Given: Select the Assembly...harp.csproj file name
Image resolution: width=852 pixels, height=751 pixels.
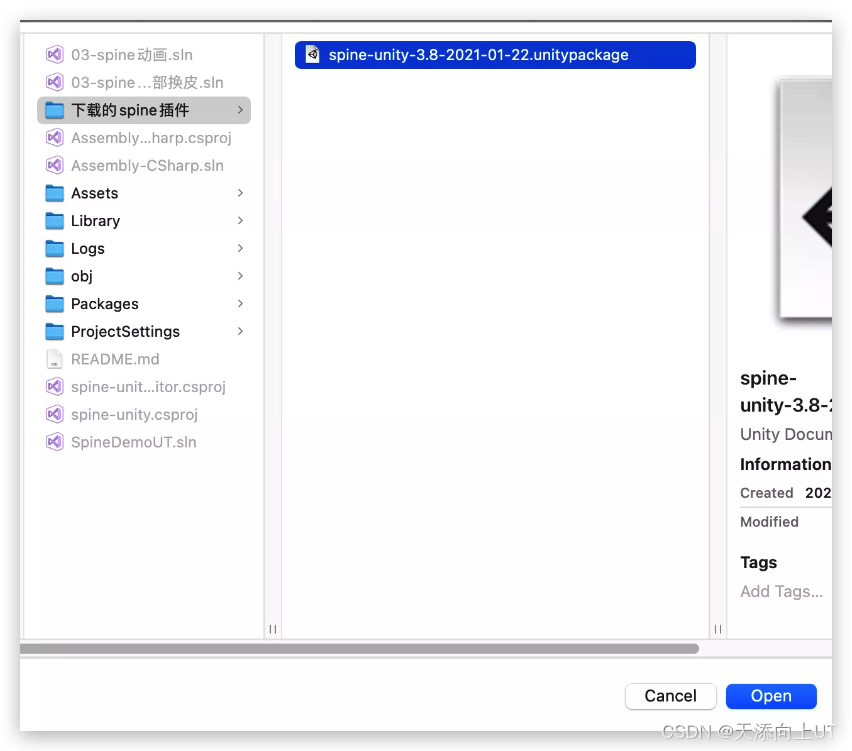Looking at the screenshot, I should pyautogui.click(x=151, y=138).
